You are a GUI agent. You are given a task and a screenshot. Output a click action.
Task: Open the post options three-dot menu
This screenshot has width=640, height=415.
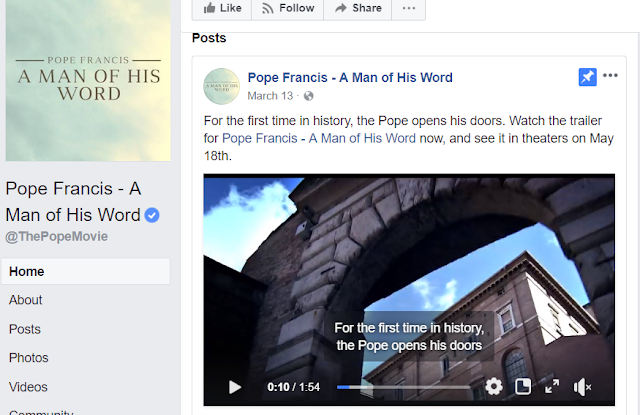point(610,75)
